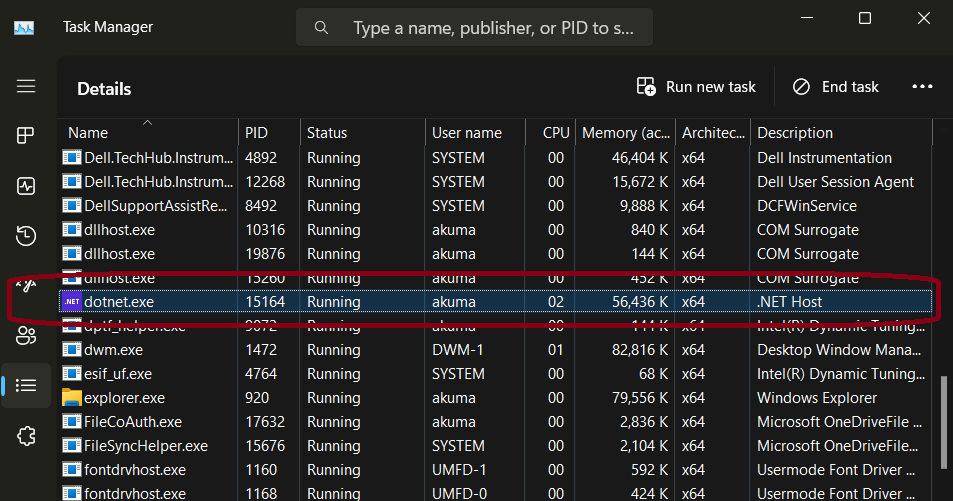Click the Details page heading
The width and height of the screenshot is (953, 501).
(104, 89)
